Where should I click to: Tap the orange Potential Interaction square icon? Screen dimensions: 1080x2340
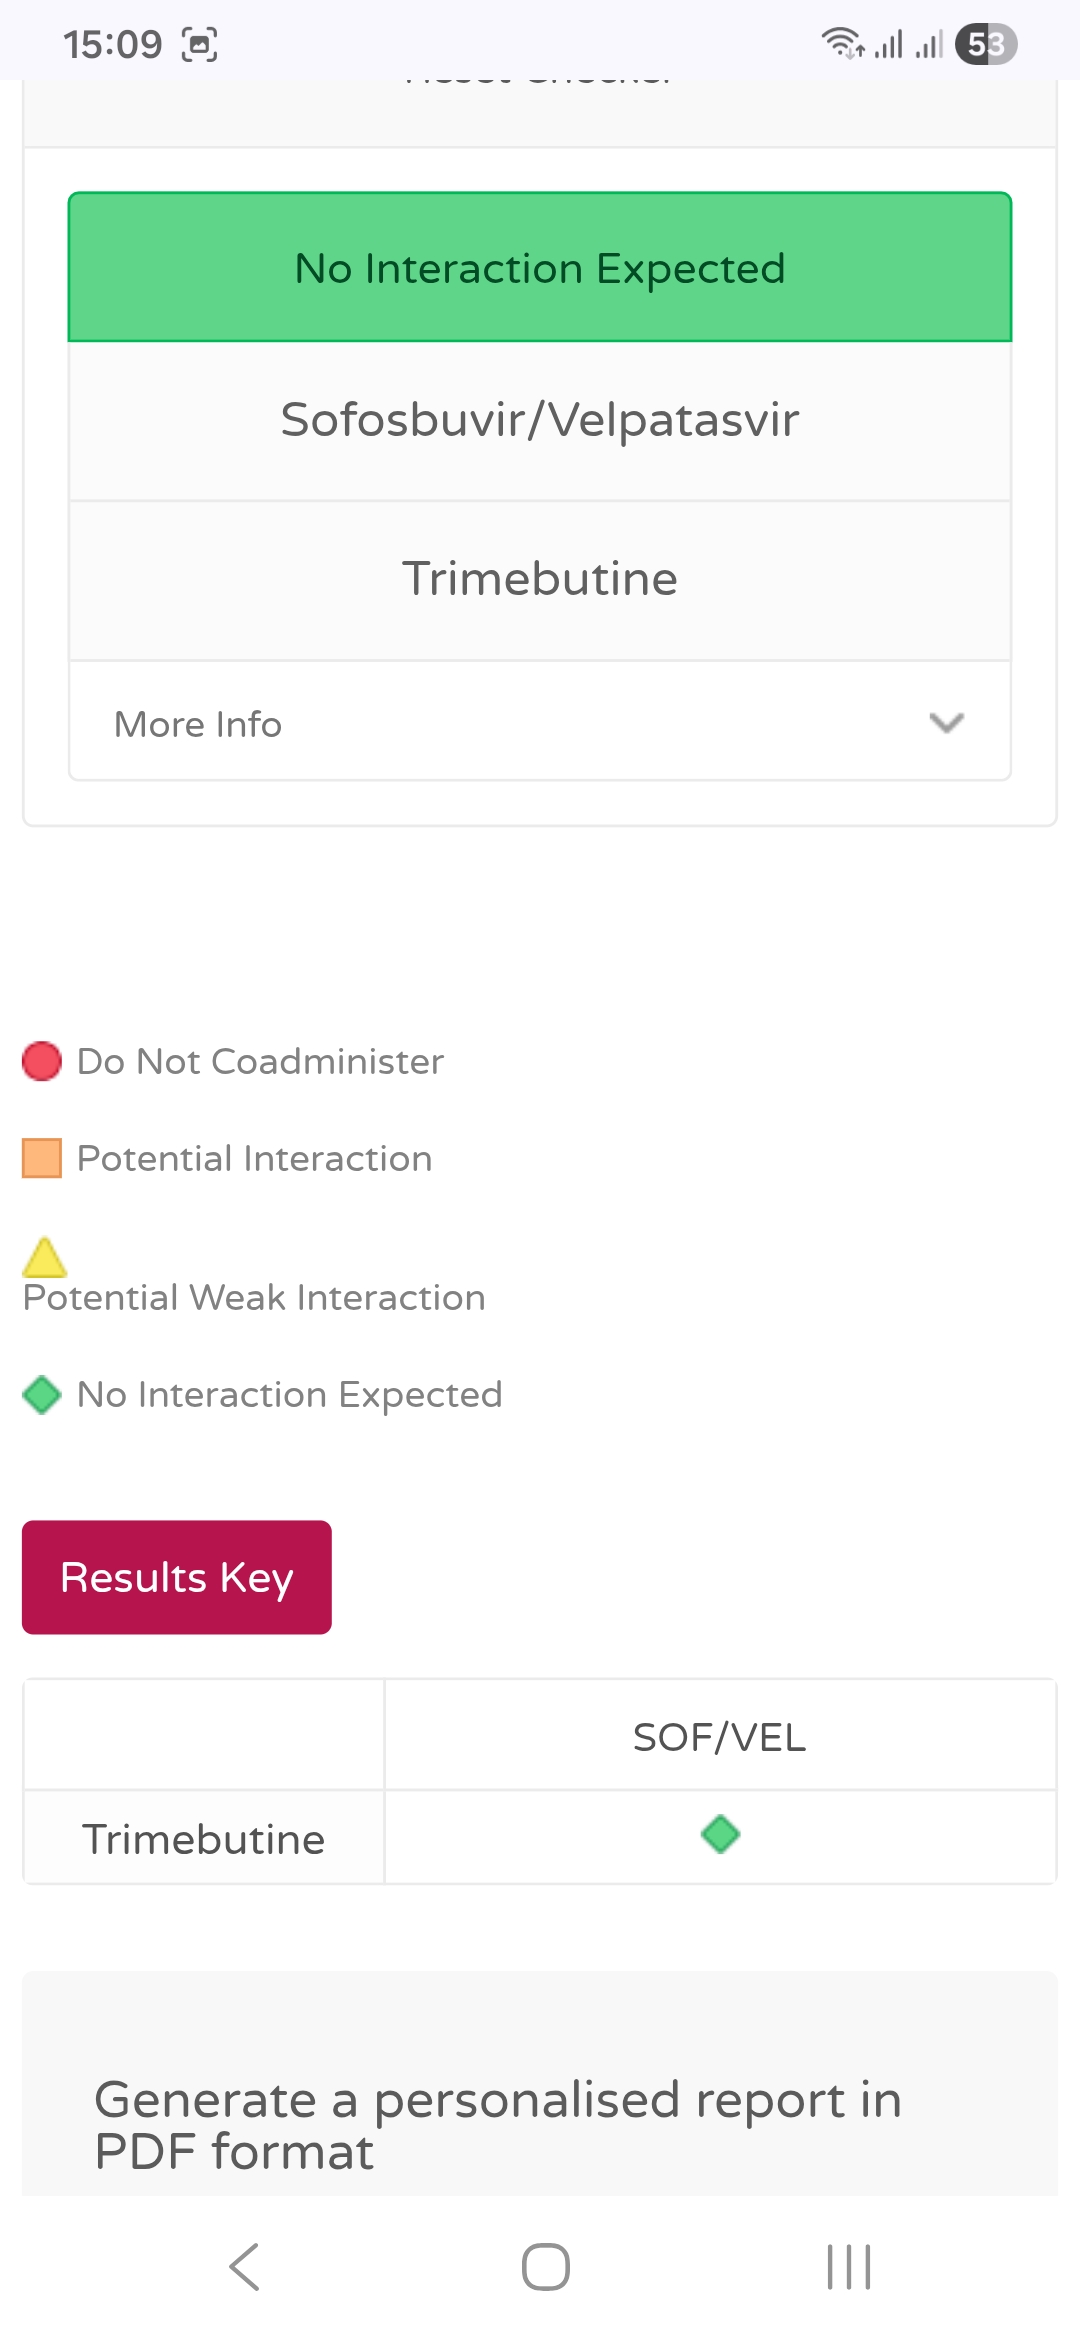click(x=42, y=1158)
